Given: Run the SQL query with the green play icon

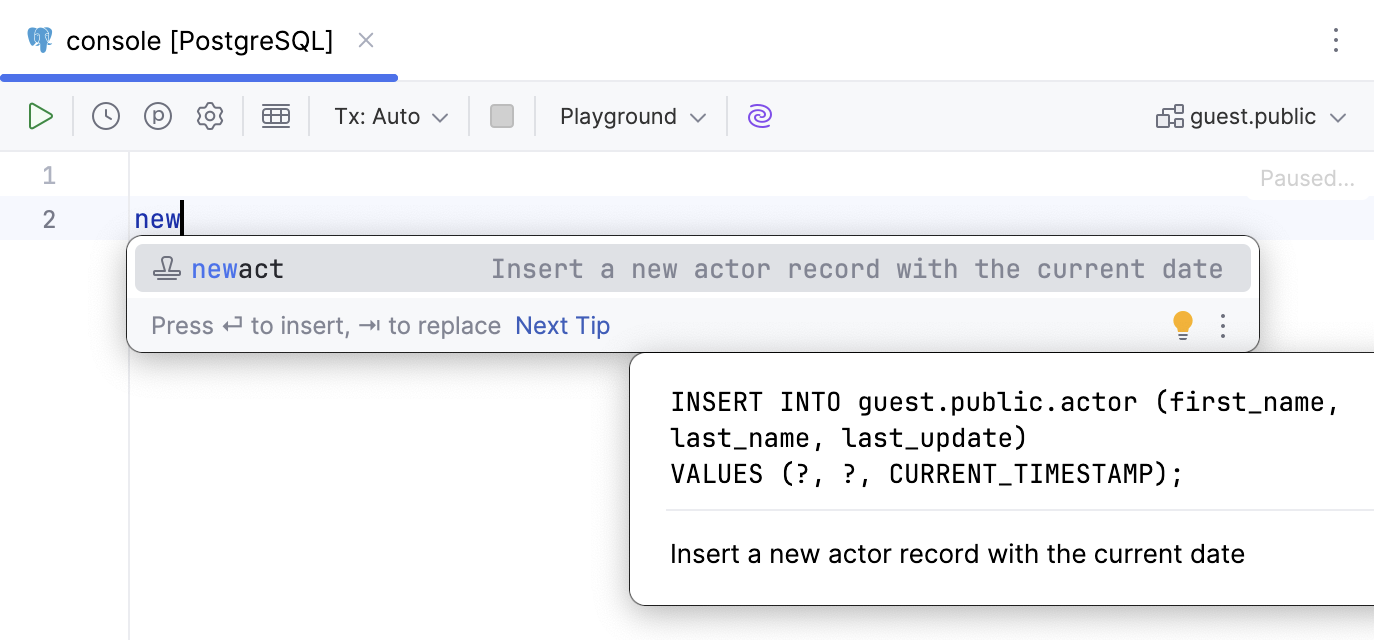Looking at the screenshot, I should pyautogui.click(x=41, y=116).
